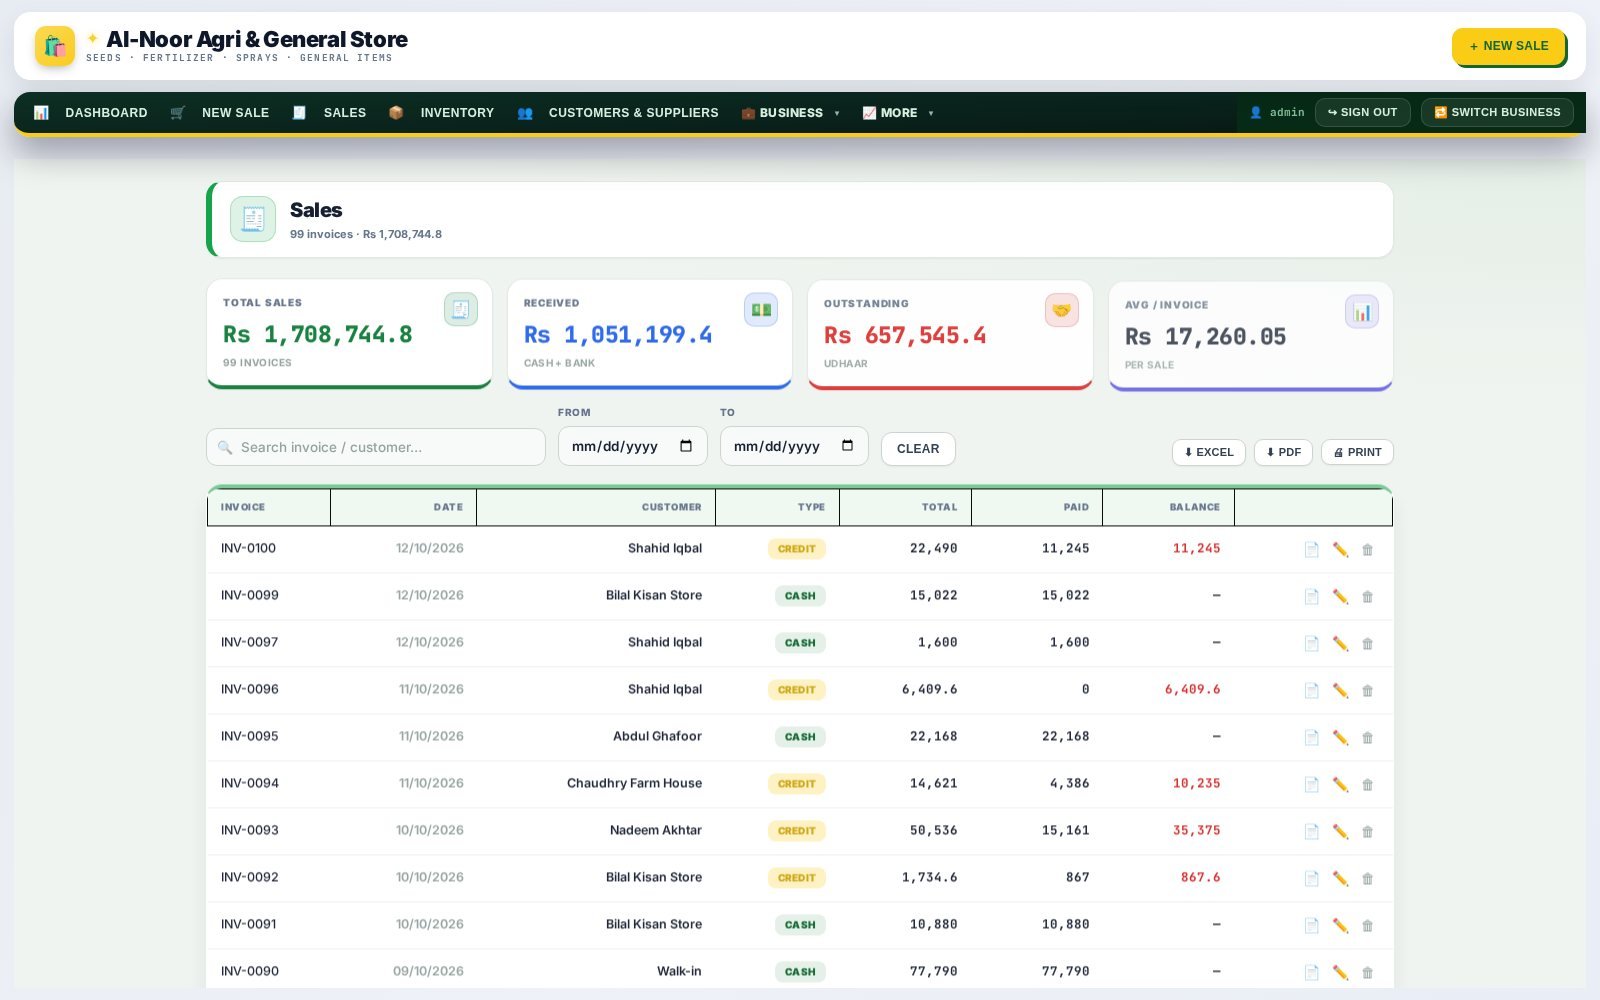Open document icon for INV-0096
The image size is (1600, 1000).
tap(1311, 690)
